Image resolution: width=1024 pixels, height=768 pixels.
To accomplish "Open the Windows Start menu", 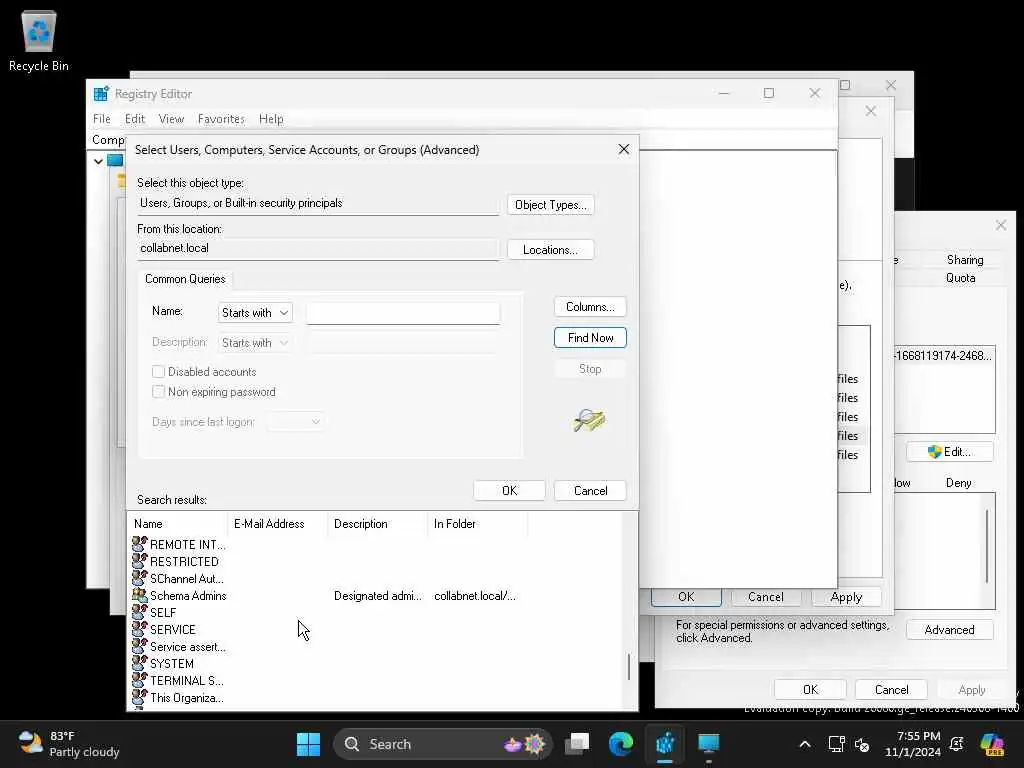I will tap(308, 744).
